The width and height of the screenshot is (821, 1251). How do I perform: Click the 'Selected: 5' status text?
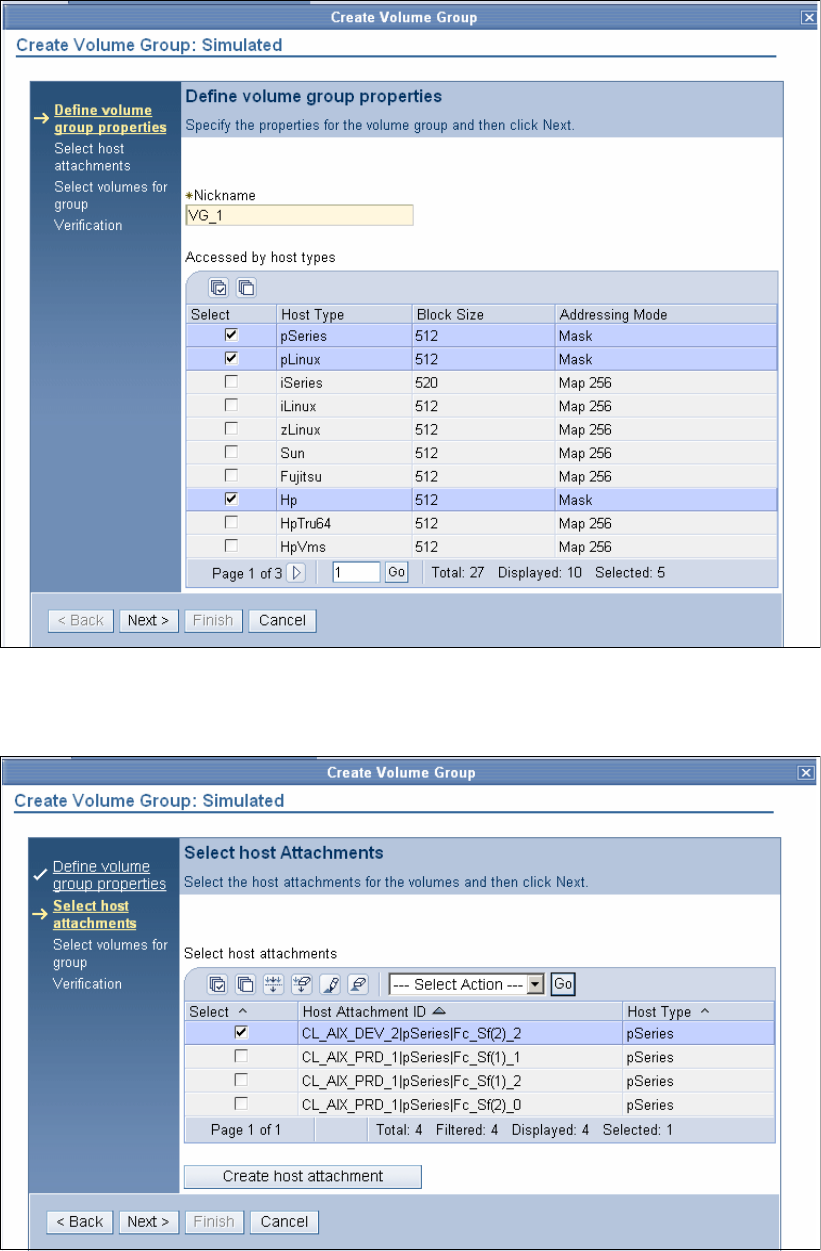[630, 573]
